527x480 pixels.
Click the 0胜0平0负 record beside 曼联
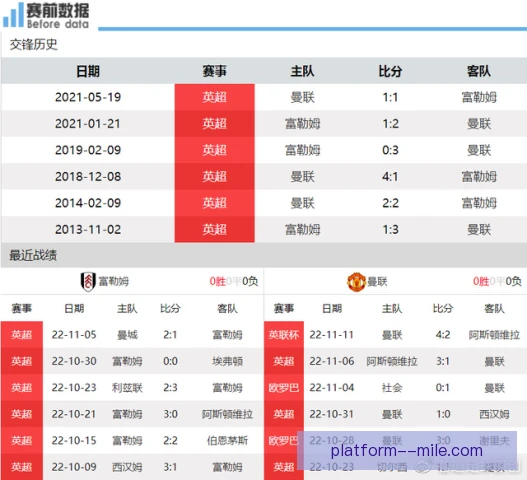click(x=497, y=281)
